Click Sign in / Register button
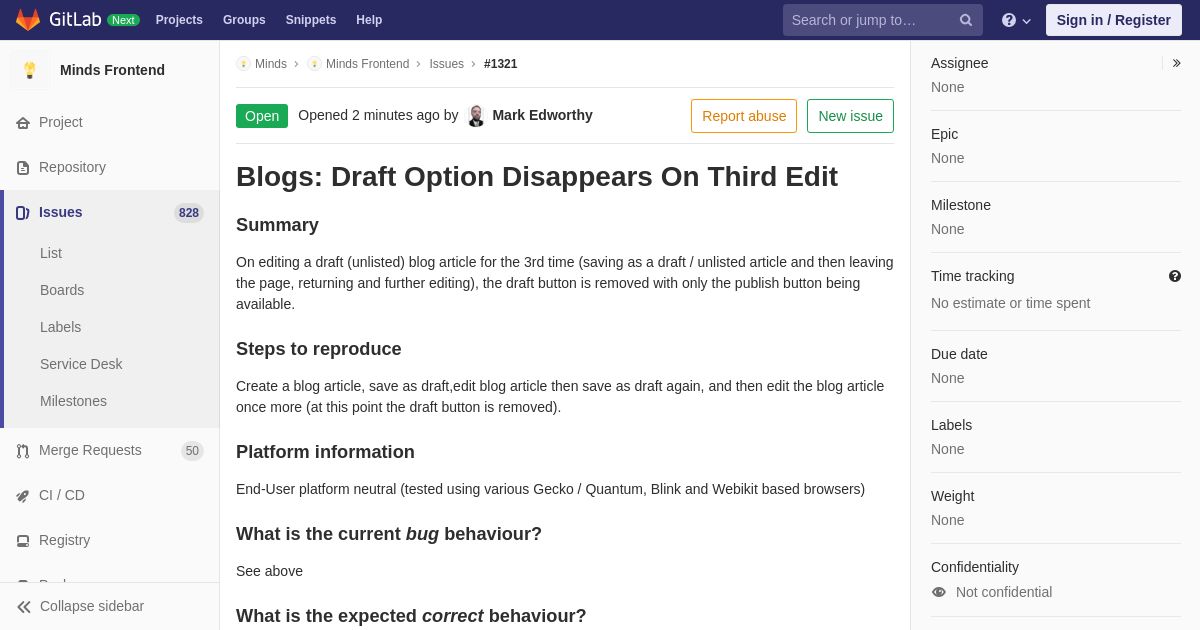 click(1114, 20)
